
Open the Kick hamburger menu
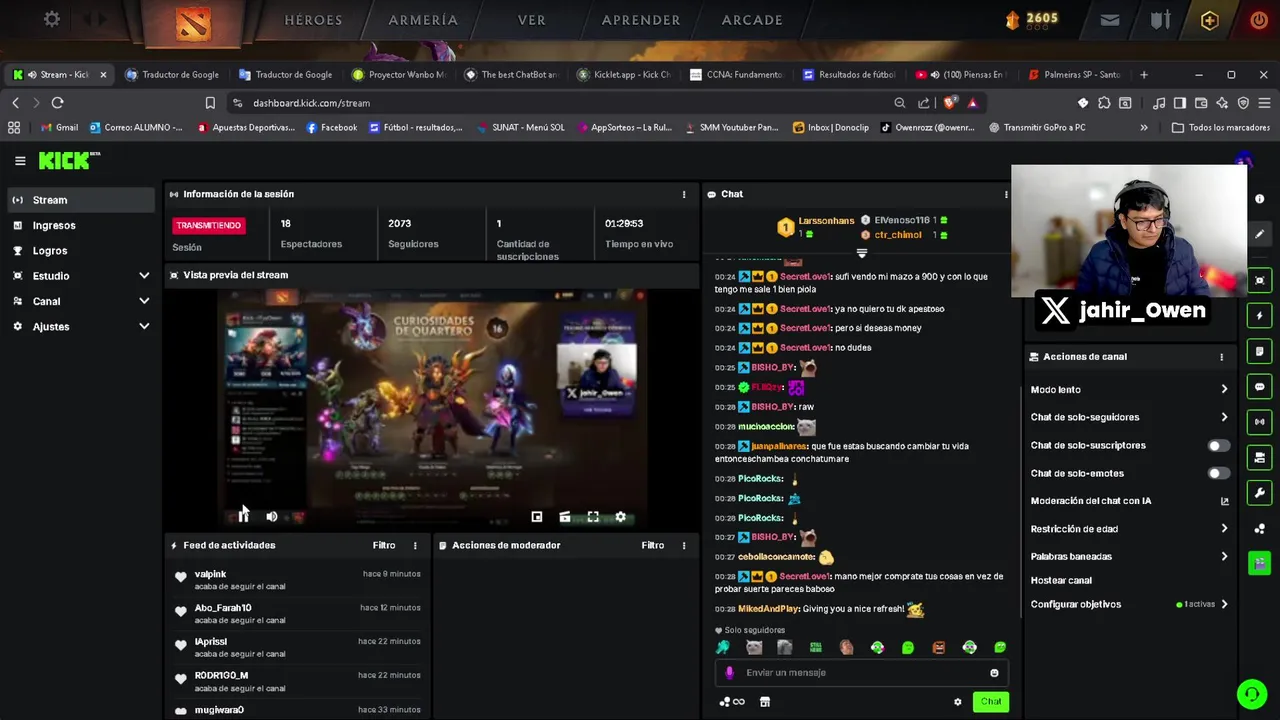click(x=20, y=160)
